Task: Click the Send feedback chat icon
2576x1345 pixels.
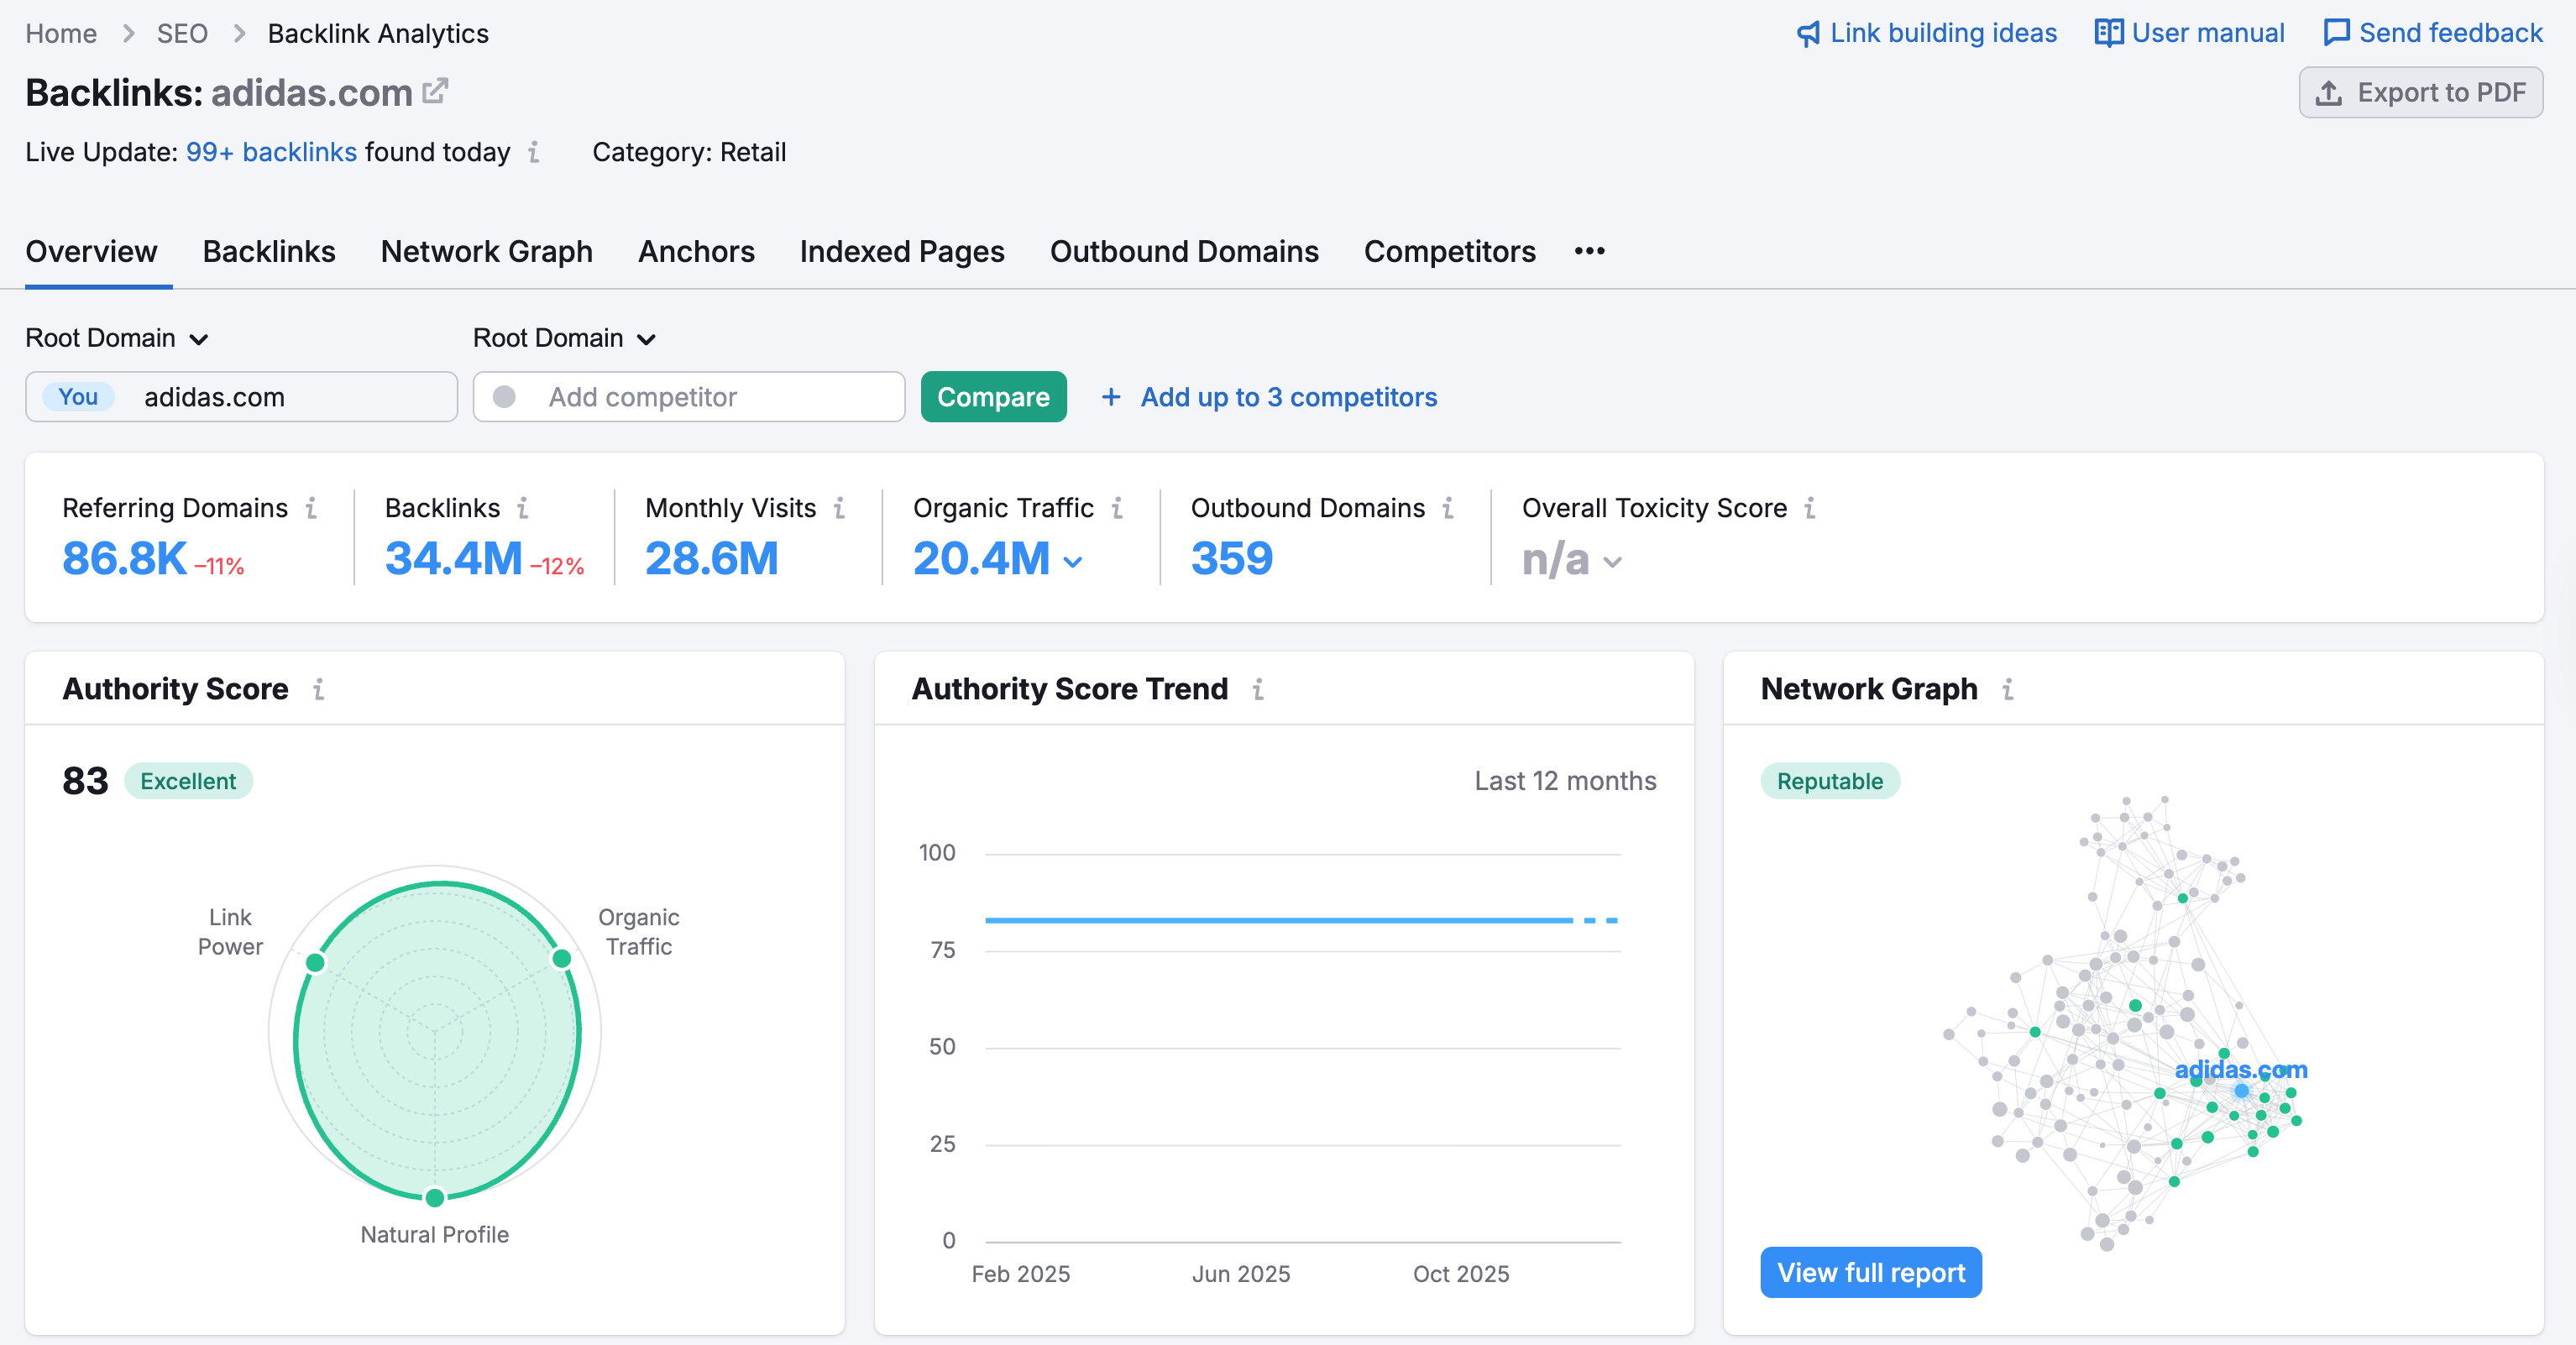Action: pos(2337,32)
